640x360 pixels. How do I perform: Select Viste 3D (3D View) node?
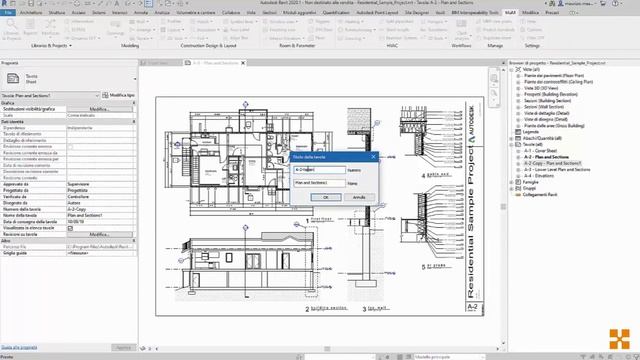pyautogui.click(x=541, y=88)
